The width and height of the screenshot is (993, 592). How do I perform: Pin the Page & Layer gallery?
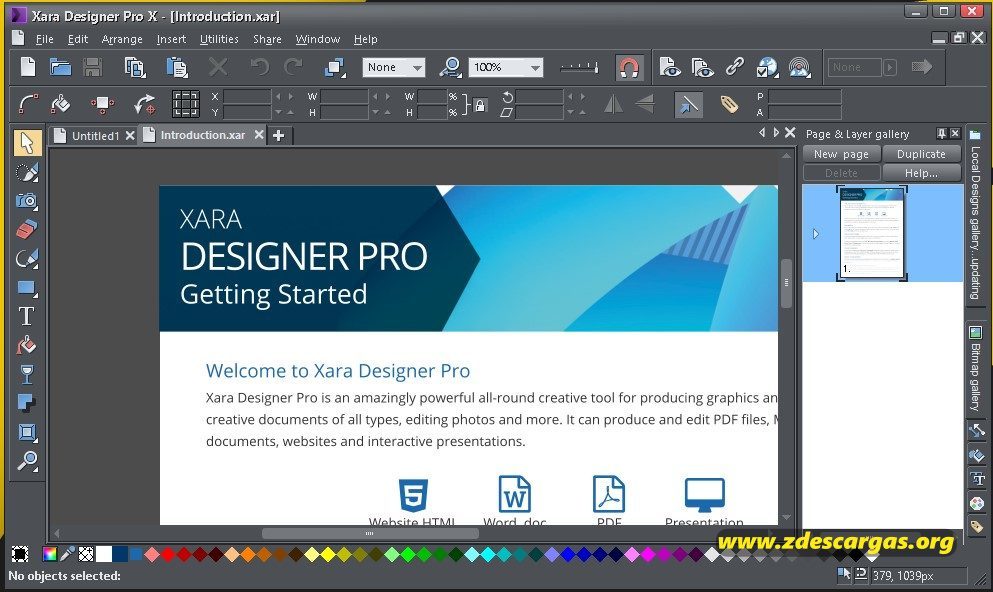pos(942,134)
